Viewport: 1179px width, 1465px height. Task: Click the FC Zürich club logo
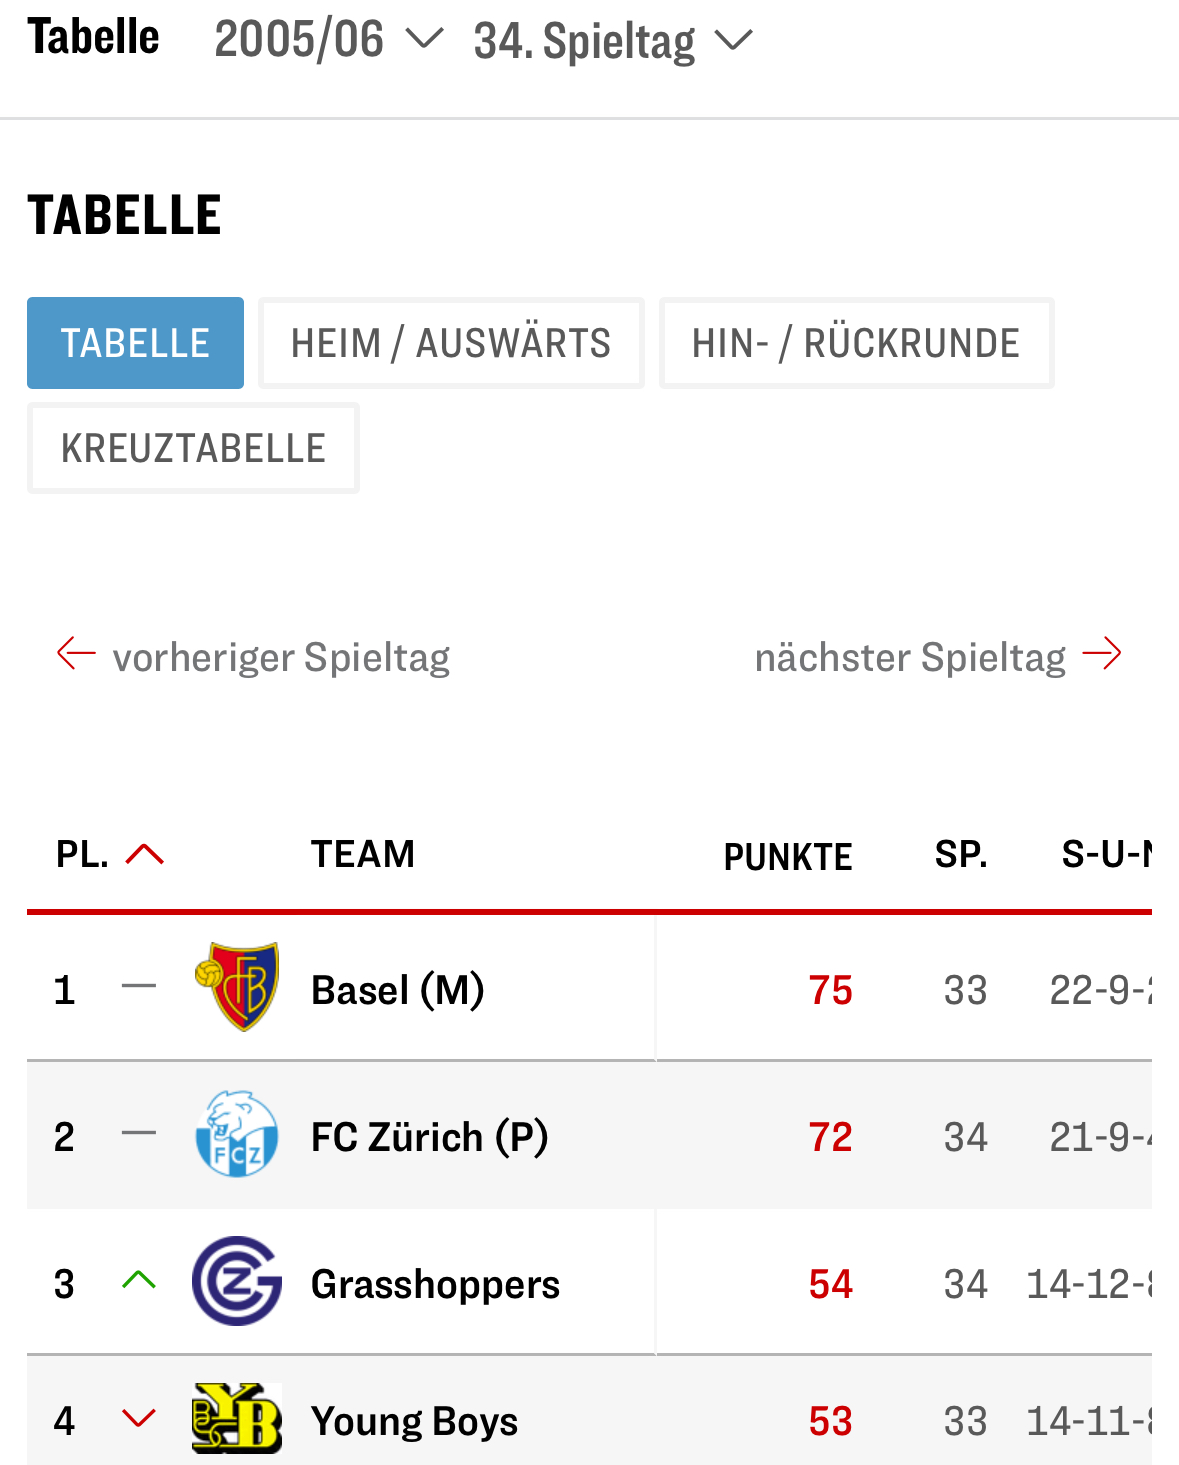(237, 1134)
